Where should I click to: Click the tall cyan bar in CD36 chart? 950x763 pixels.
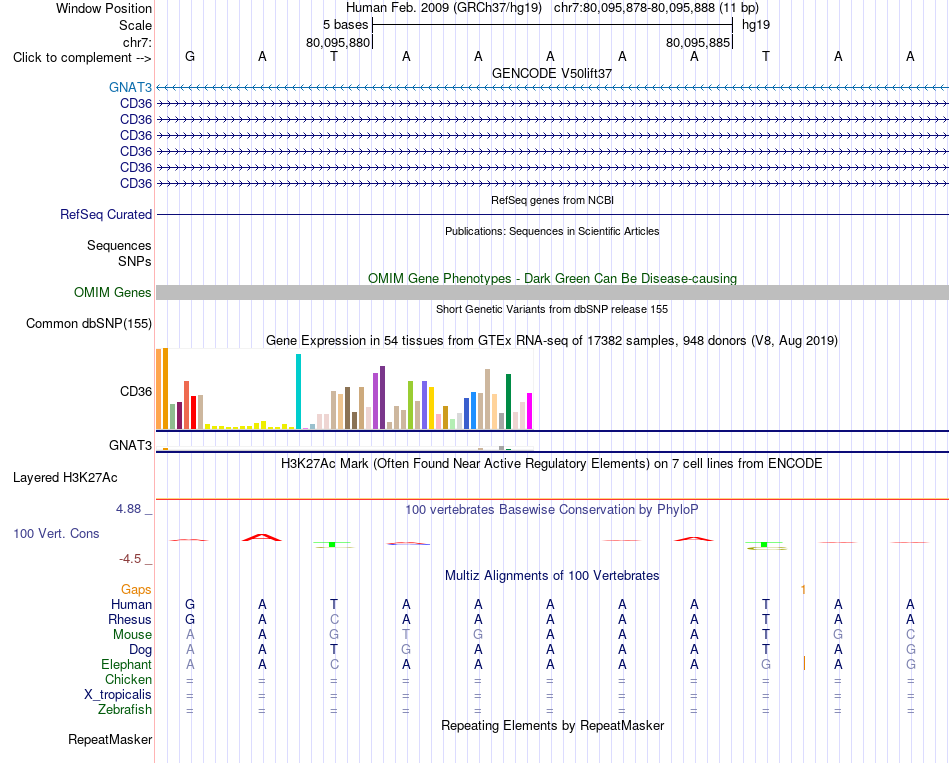(298, 391)
